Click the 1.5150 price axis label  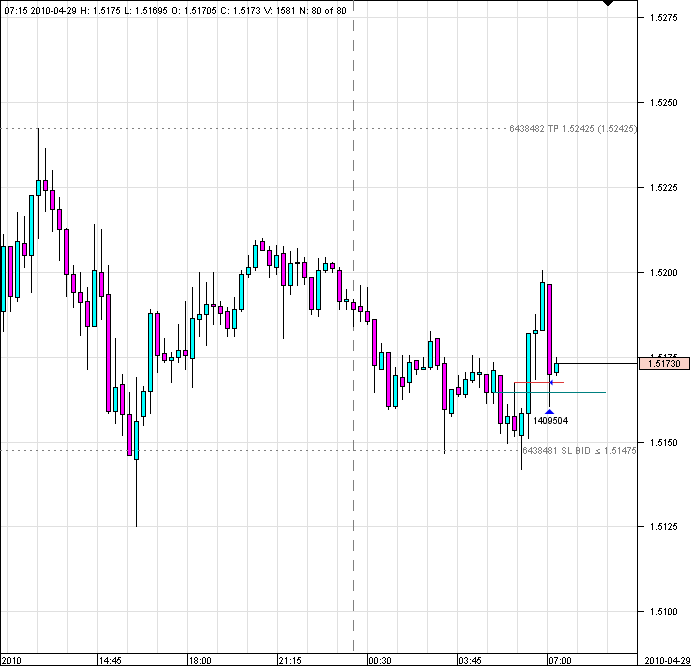tap(664, 443)
